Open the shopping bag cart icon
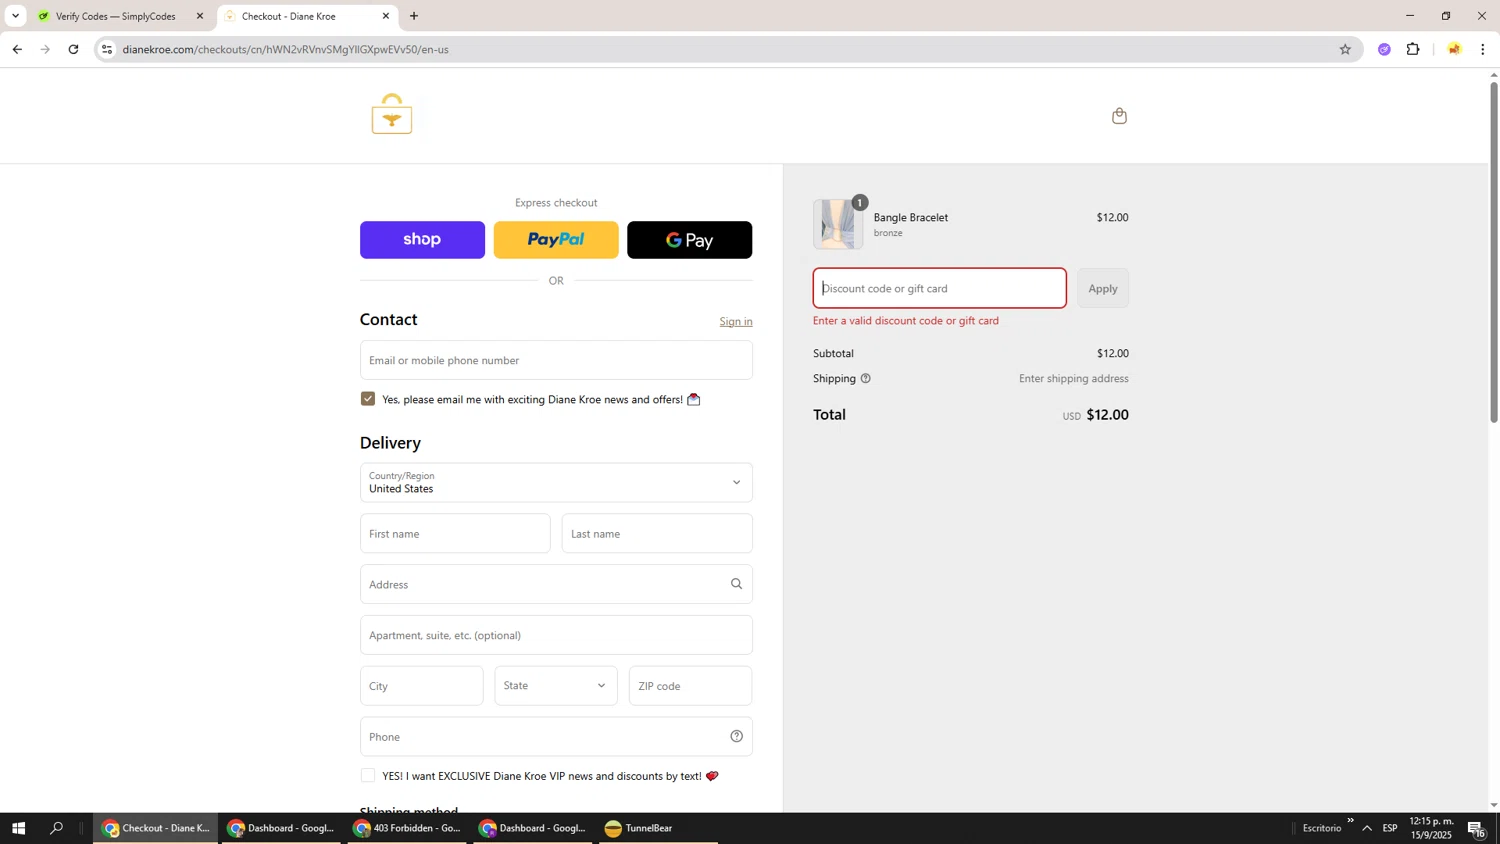 (x=1119, y=116)
